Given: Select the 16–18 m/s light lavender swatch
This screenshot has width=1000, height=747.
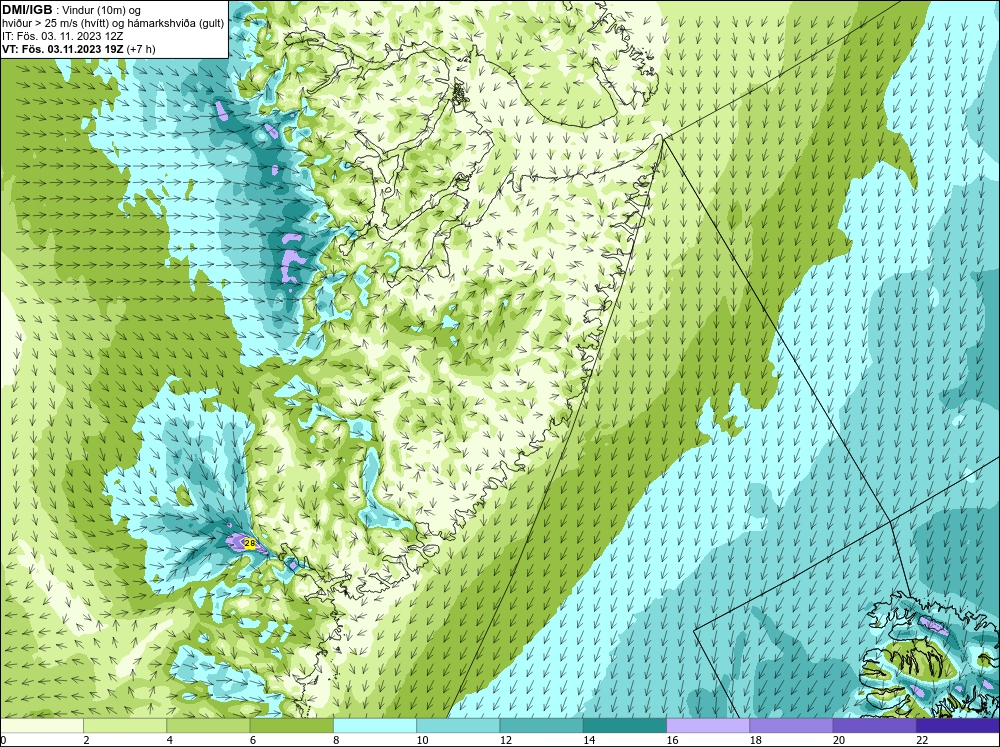Looking at the screenshot, I should 708,725.
